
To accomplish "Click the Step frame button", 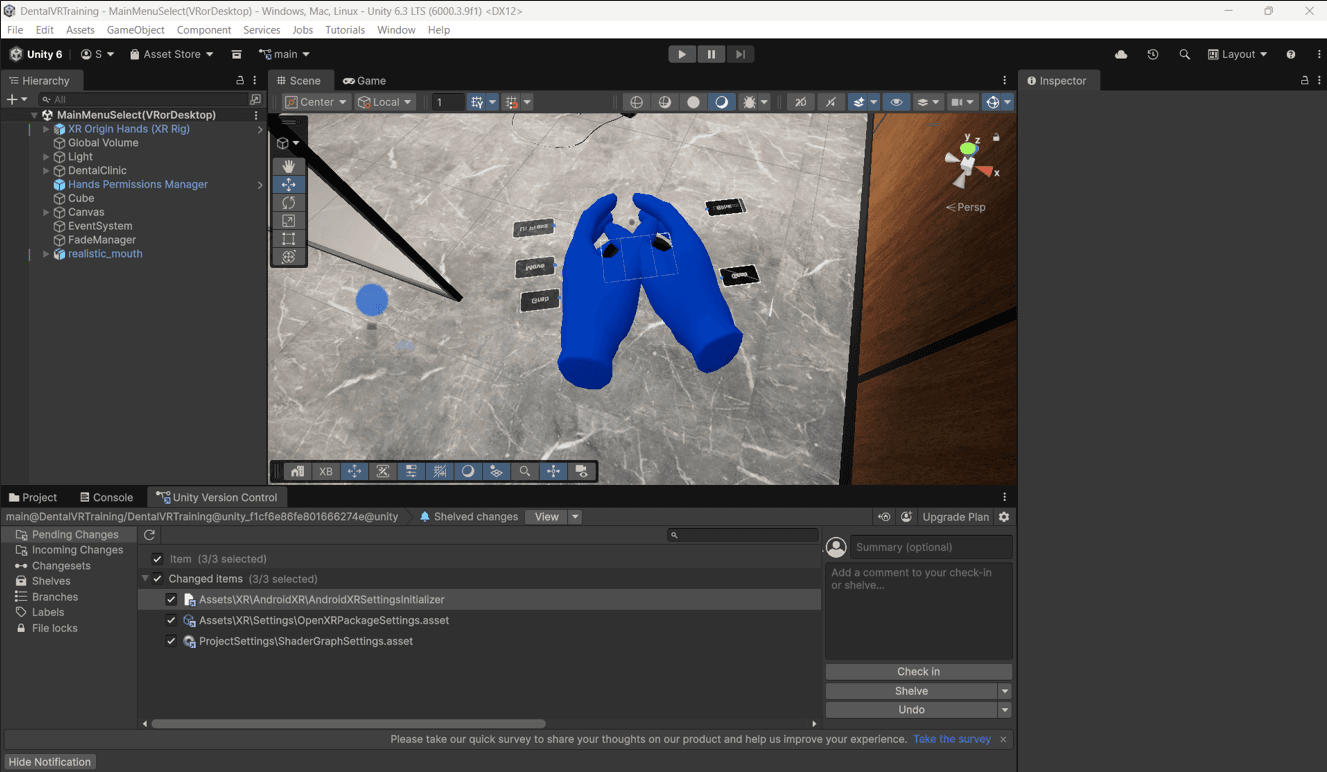I will (x=740, y=54).
